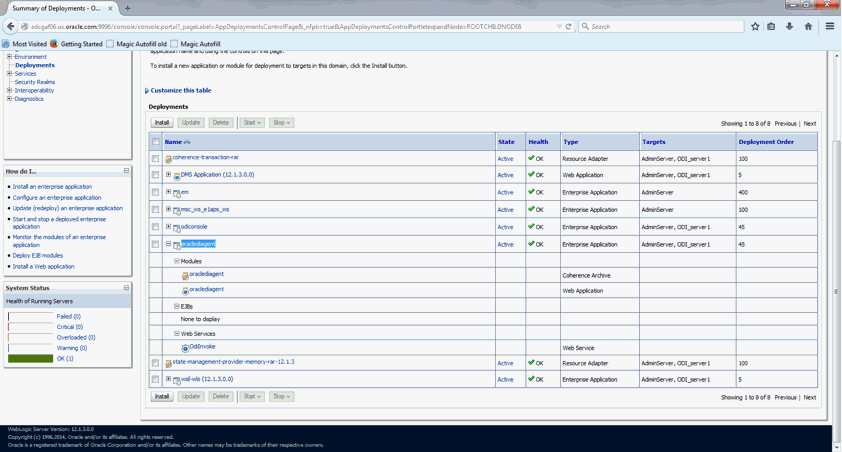Image resolution: width=842 pixels, height=452 pixels.
Task: Minimize the System Status panel
Action: [126, 288]
